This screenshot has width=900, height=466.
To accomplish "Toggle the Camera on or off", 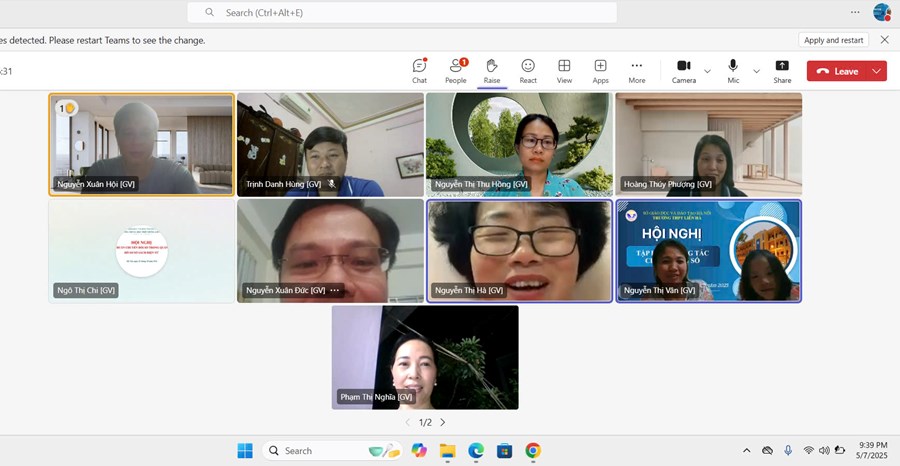I will (x=684, y=70).
